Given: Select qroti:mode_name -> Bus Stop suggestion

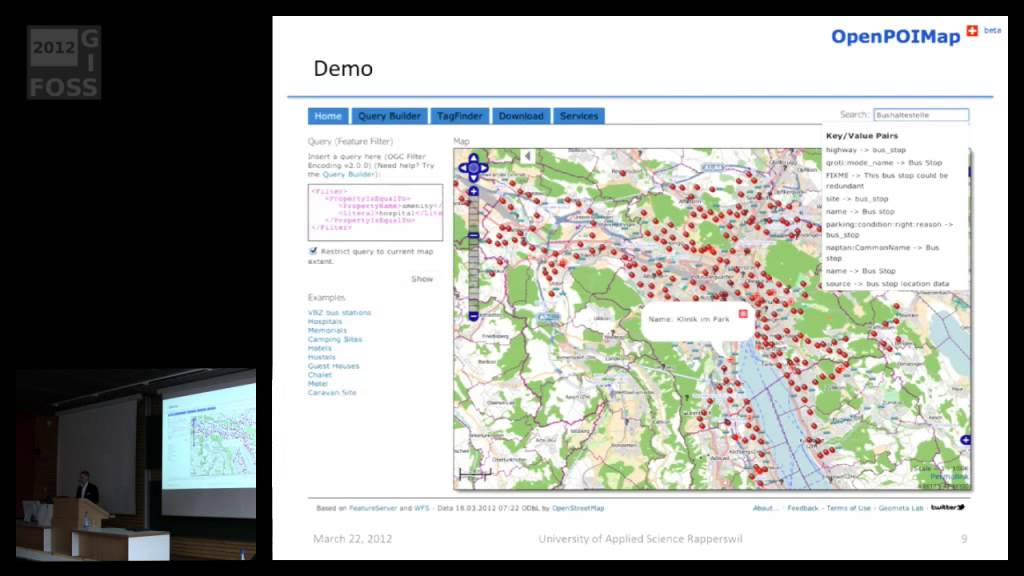Looking at the screenshot, I should tap(884, 163).
